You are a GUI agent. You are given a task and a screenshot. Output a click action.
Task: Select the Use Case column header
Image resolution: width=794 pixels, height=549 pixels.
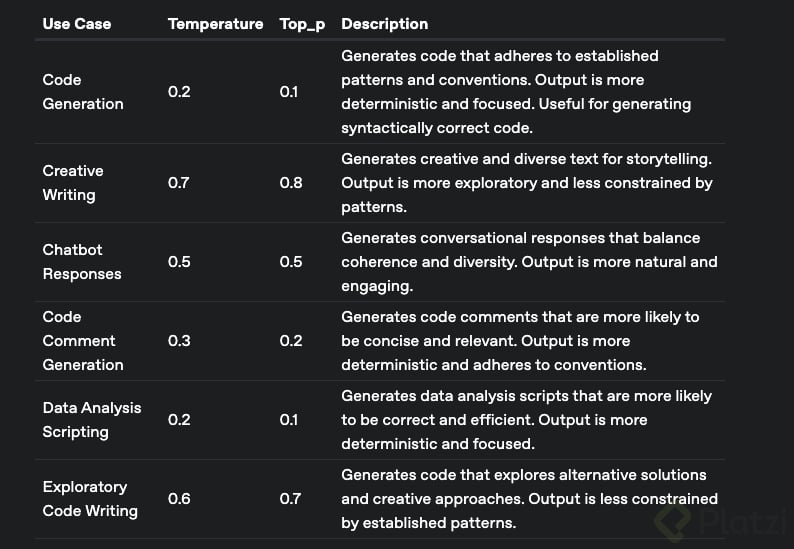point(77,23)
